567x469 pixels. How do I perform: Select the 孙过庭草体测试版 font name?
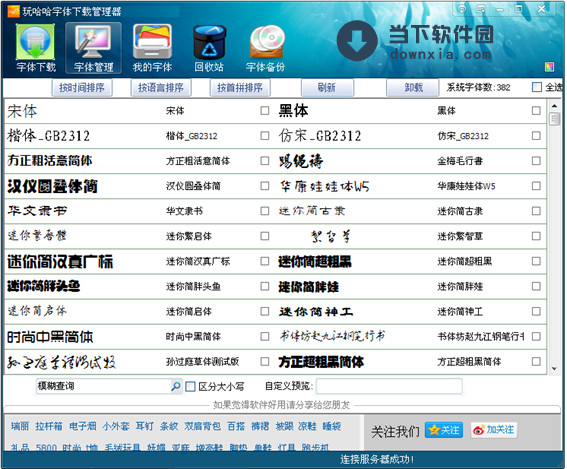202,362
